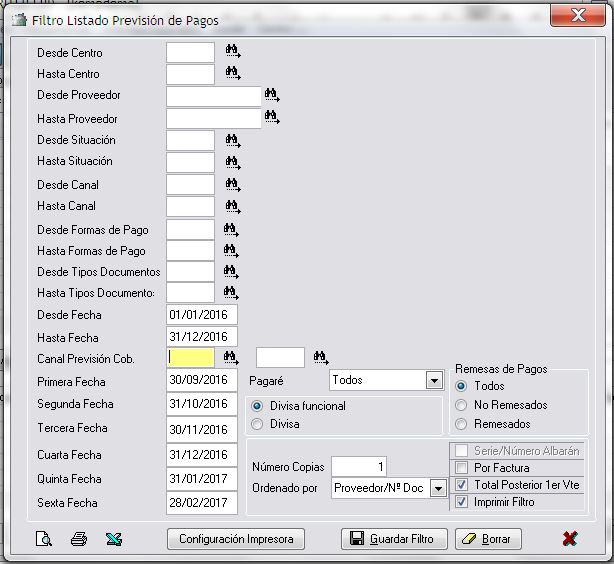The image size is (614, 564).
Task: Click Quinta Fecha field 31/01/2017
Action: [202, 479]
